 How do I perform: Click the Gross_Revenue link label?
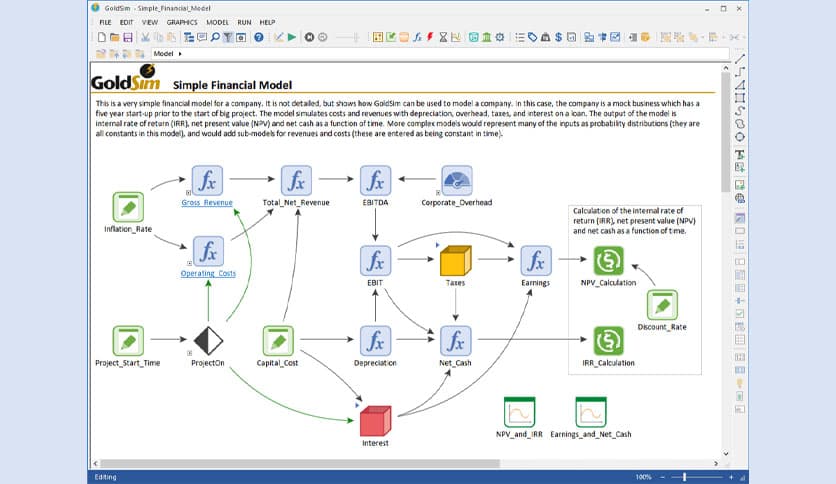coord(207,202)
